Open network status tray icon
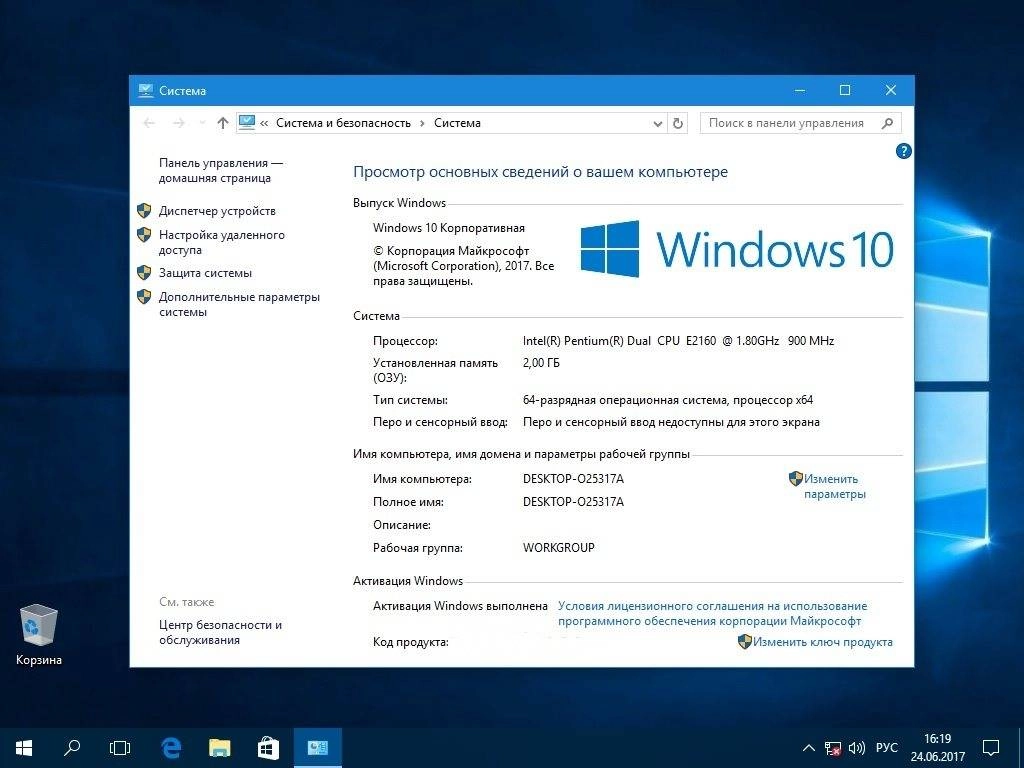The width and height of the screenshot is (1024, 768). point(832,748)
